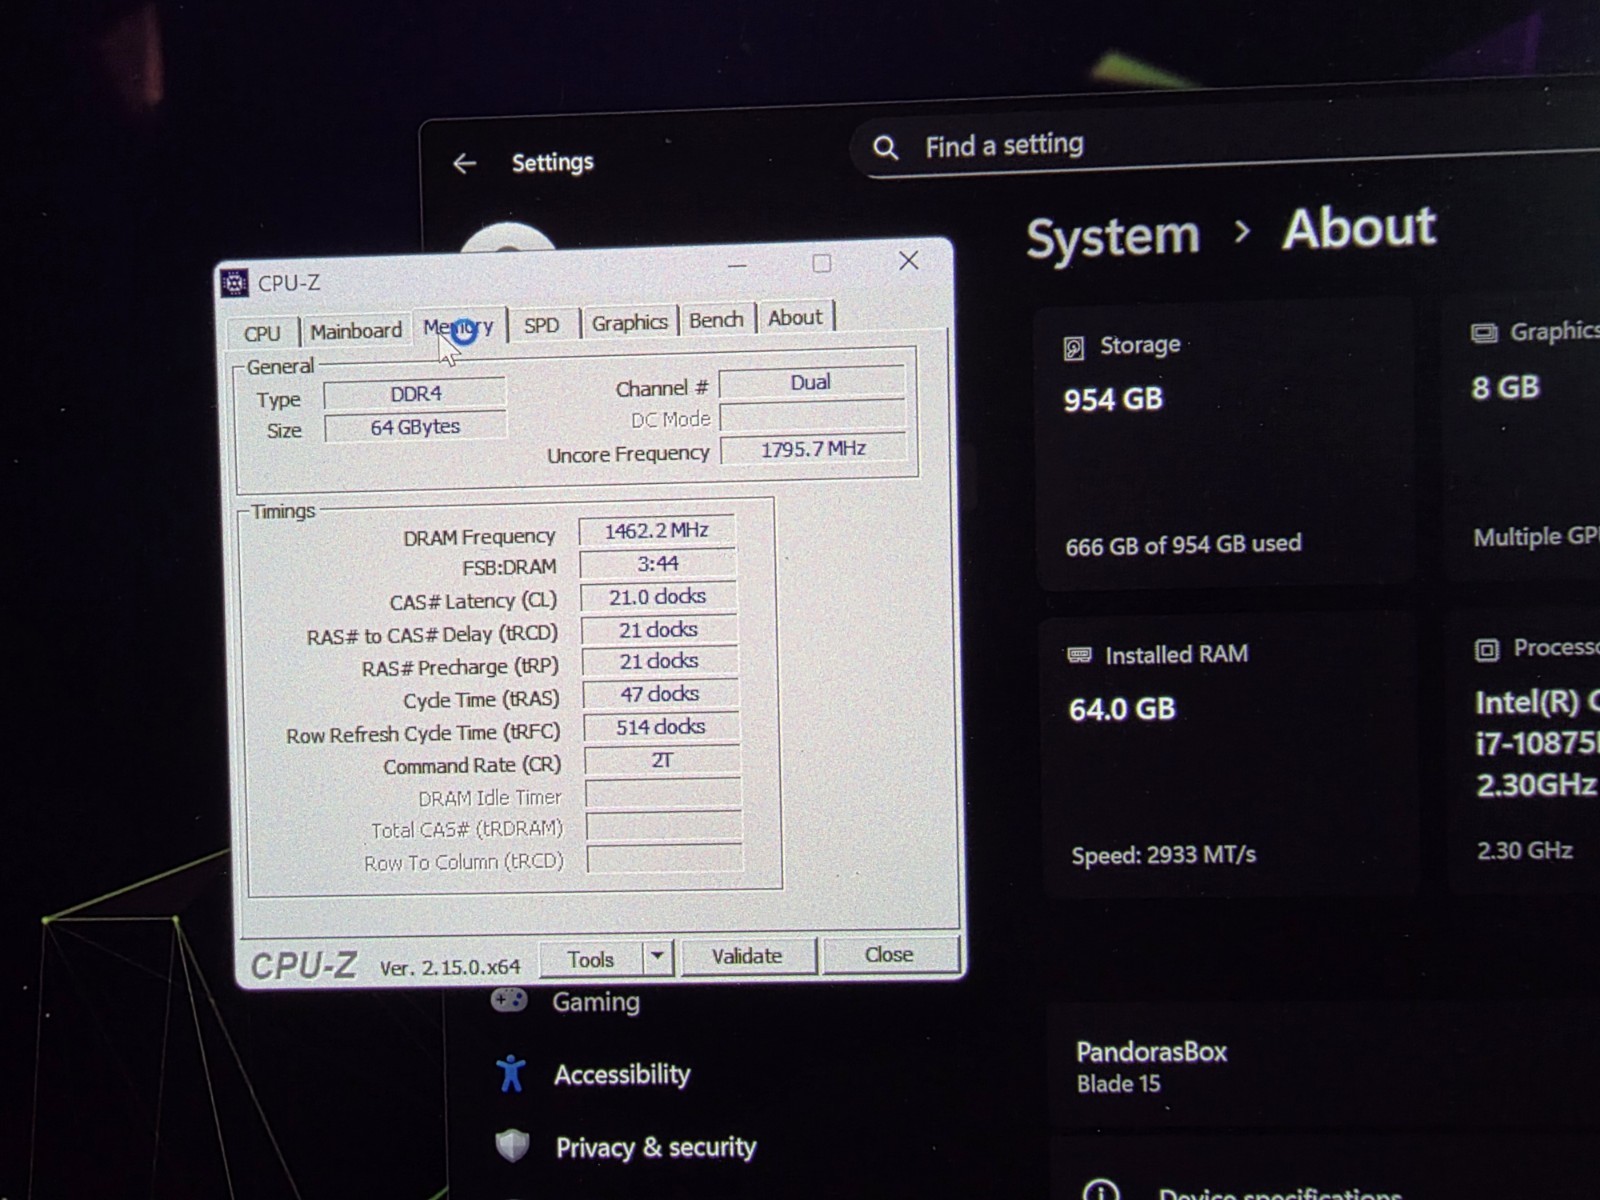1600x1200 pixels.
Task: Click the CAS# Latency value 21.0 clocks
Action: [x=658, y=597]
